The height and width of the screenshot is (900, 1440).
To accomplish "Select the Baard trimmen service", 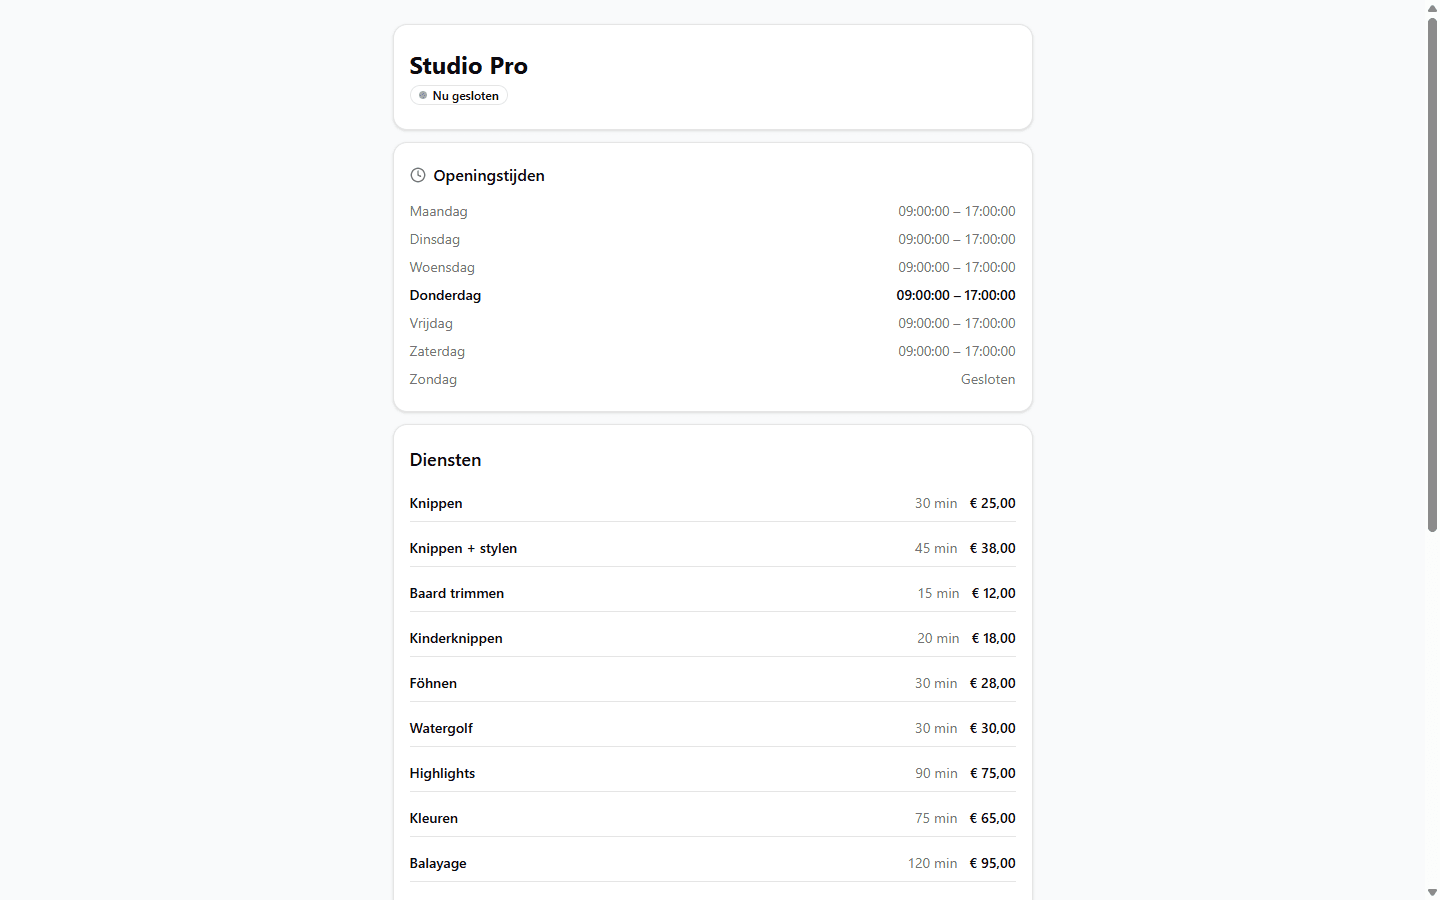I will tap(457, 593).
